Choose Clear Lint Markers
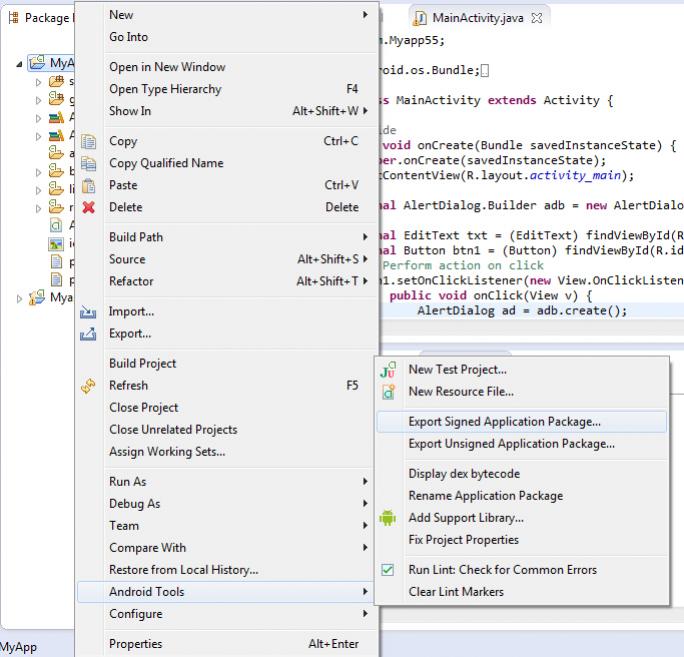The height and width of the screenshot is (657, 684). (x=522, y=592)
